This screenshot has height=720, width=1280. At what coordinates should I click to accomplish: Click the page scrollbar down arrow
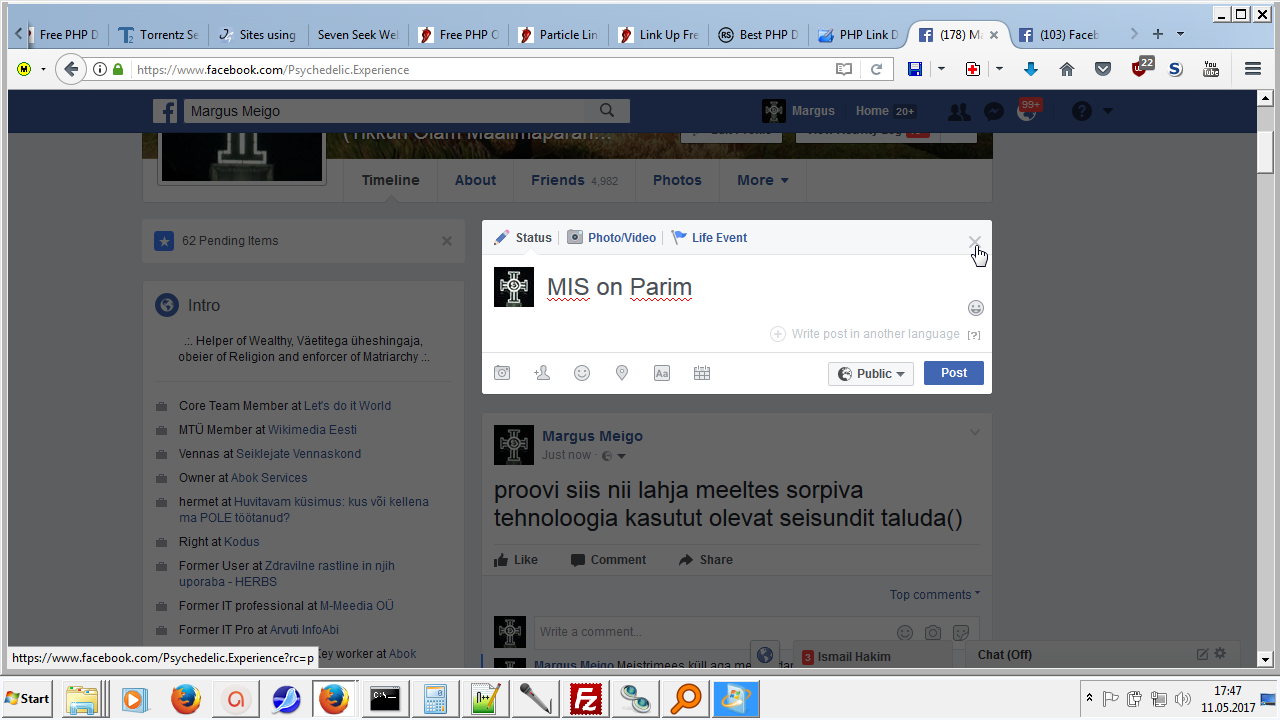pos(1264,659)
